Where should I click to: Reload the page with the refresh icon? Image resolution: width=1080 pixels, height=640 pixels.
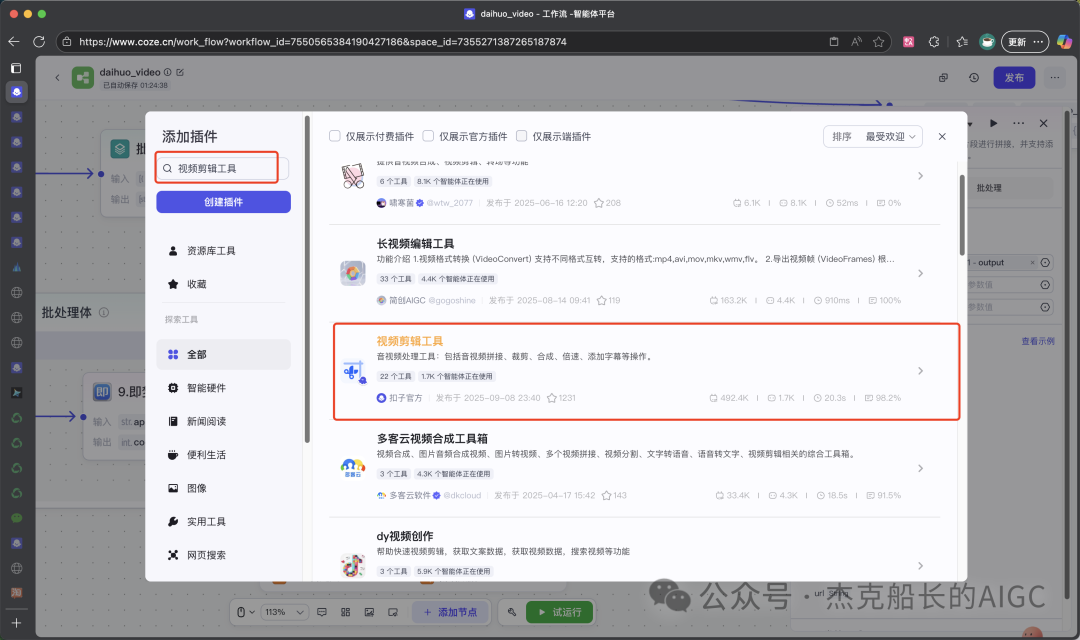point(39,41)
